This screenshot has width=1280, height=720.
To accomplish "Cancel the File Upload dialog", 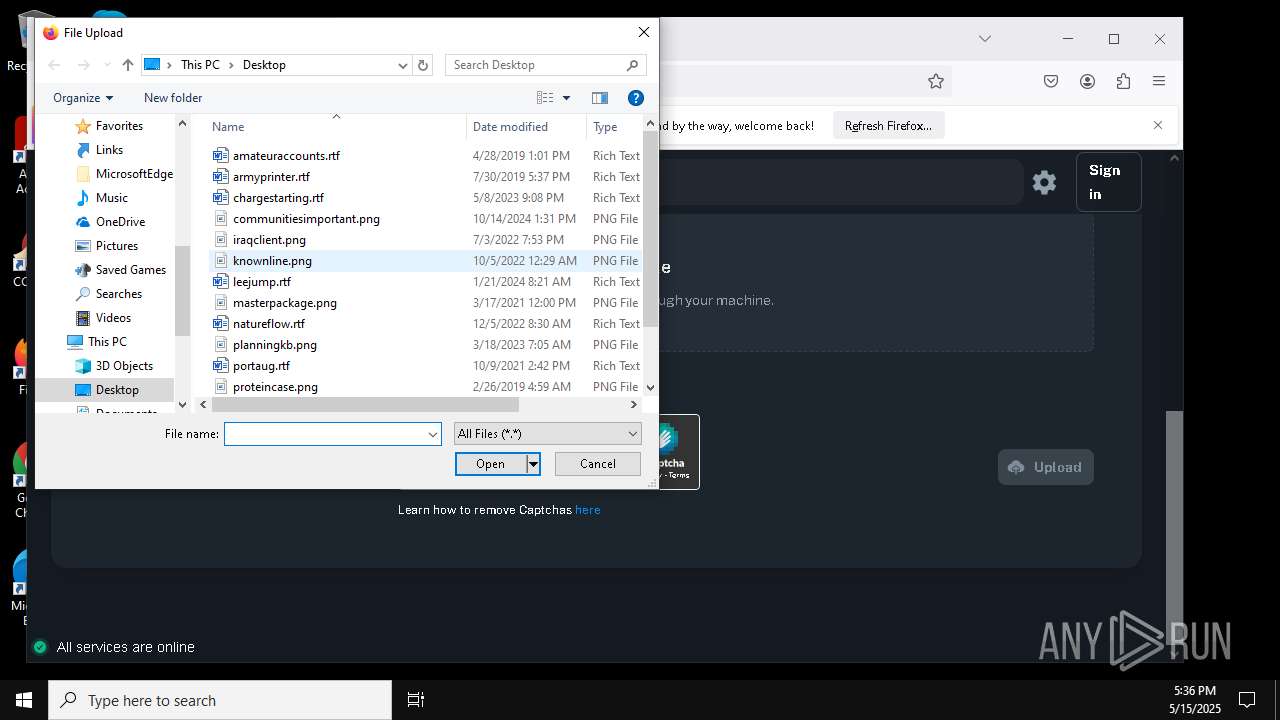I will [598, 464].
